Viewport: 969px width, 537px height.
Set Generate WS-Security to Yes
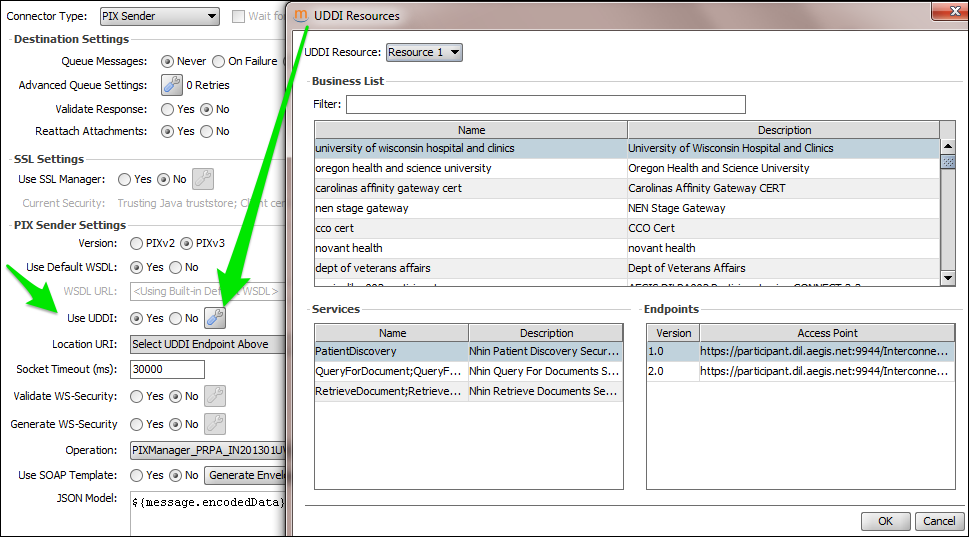137,425
